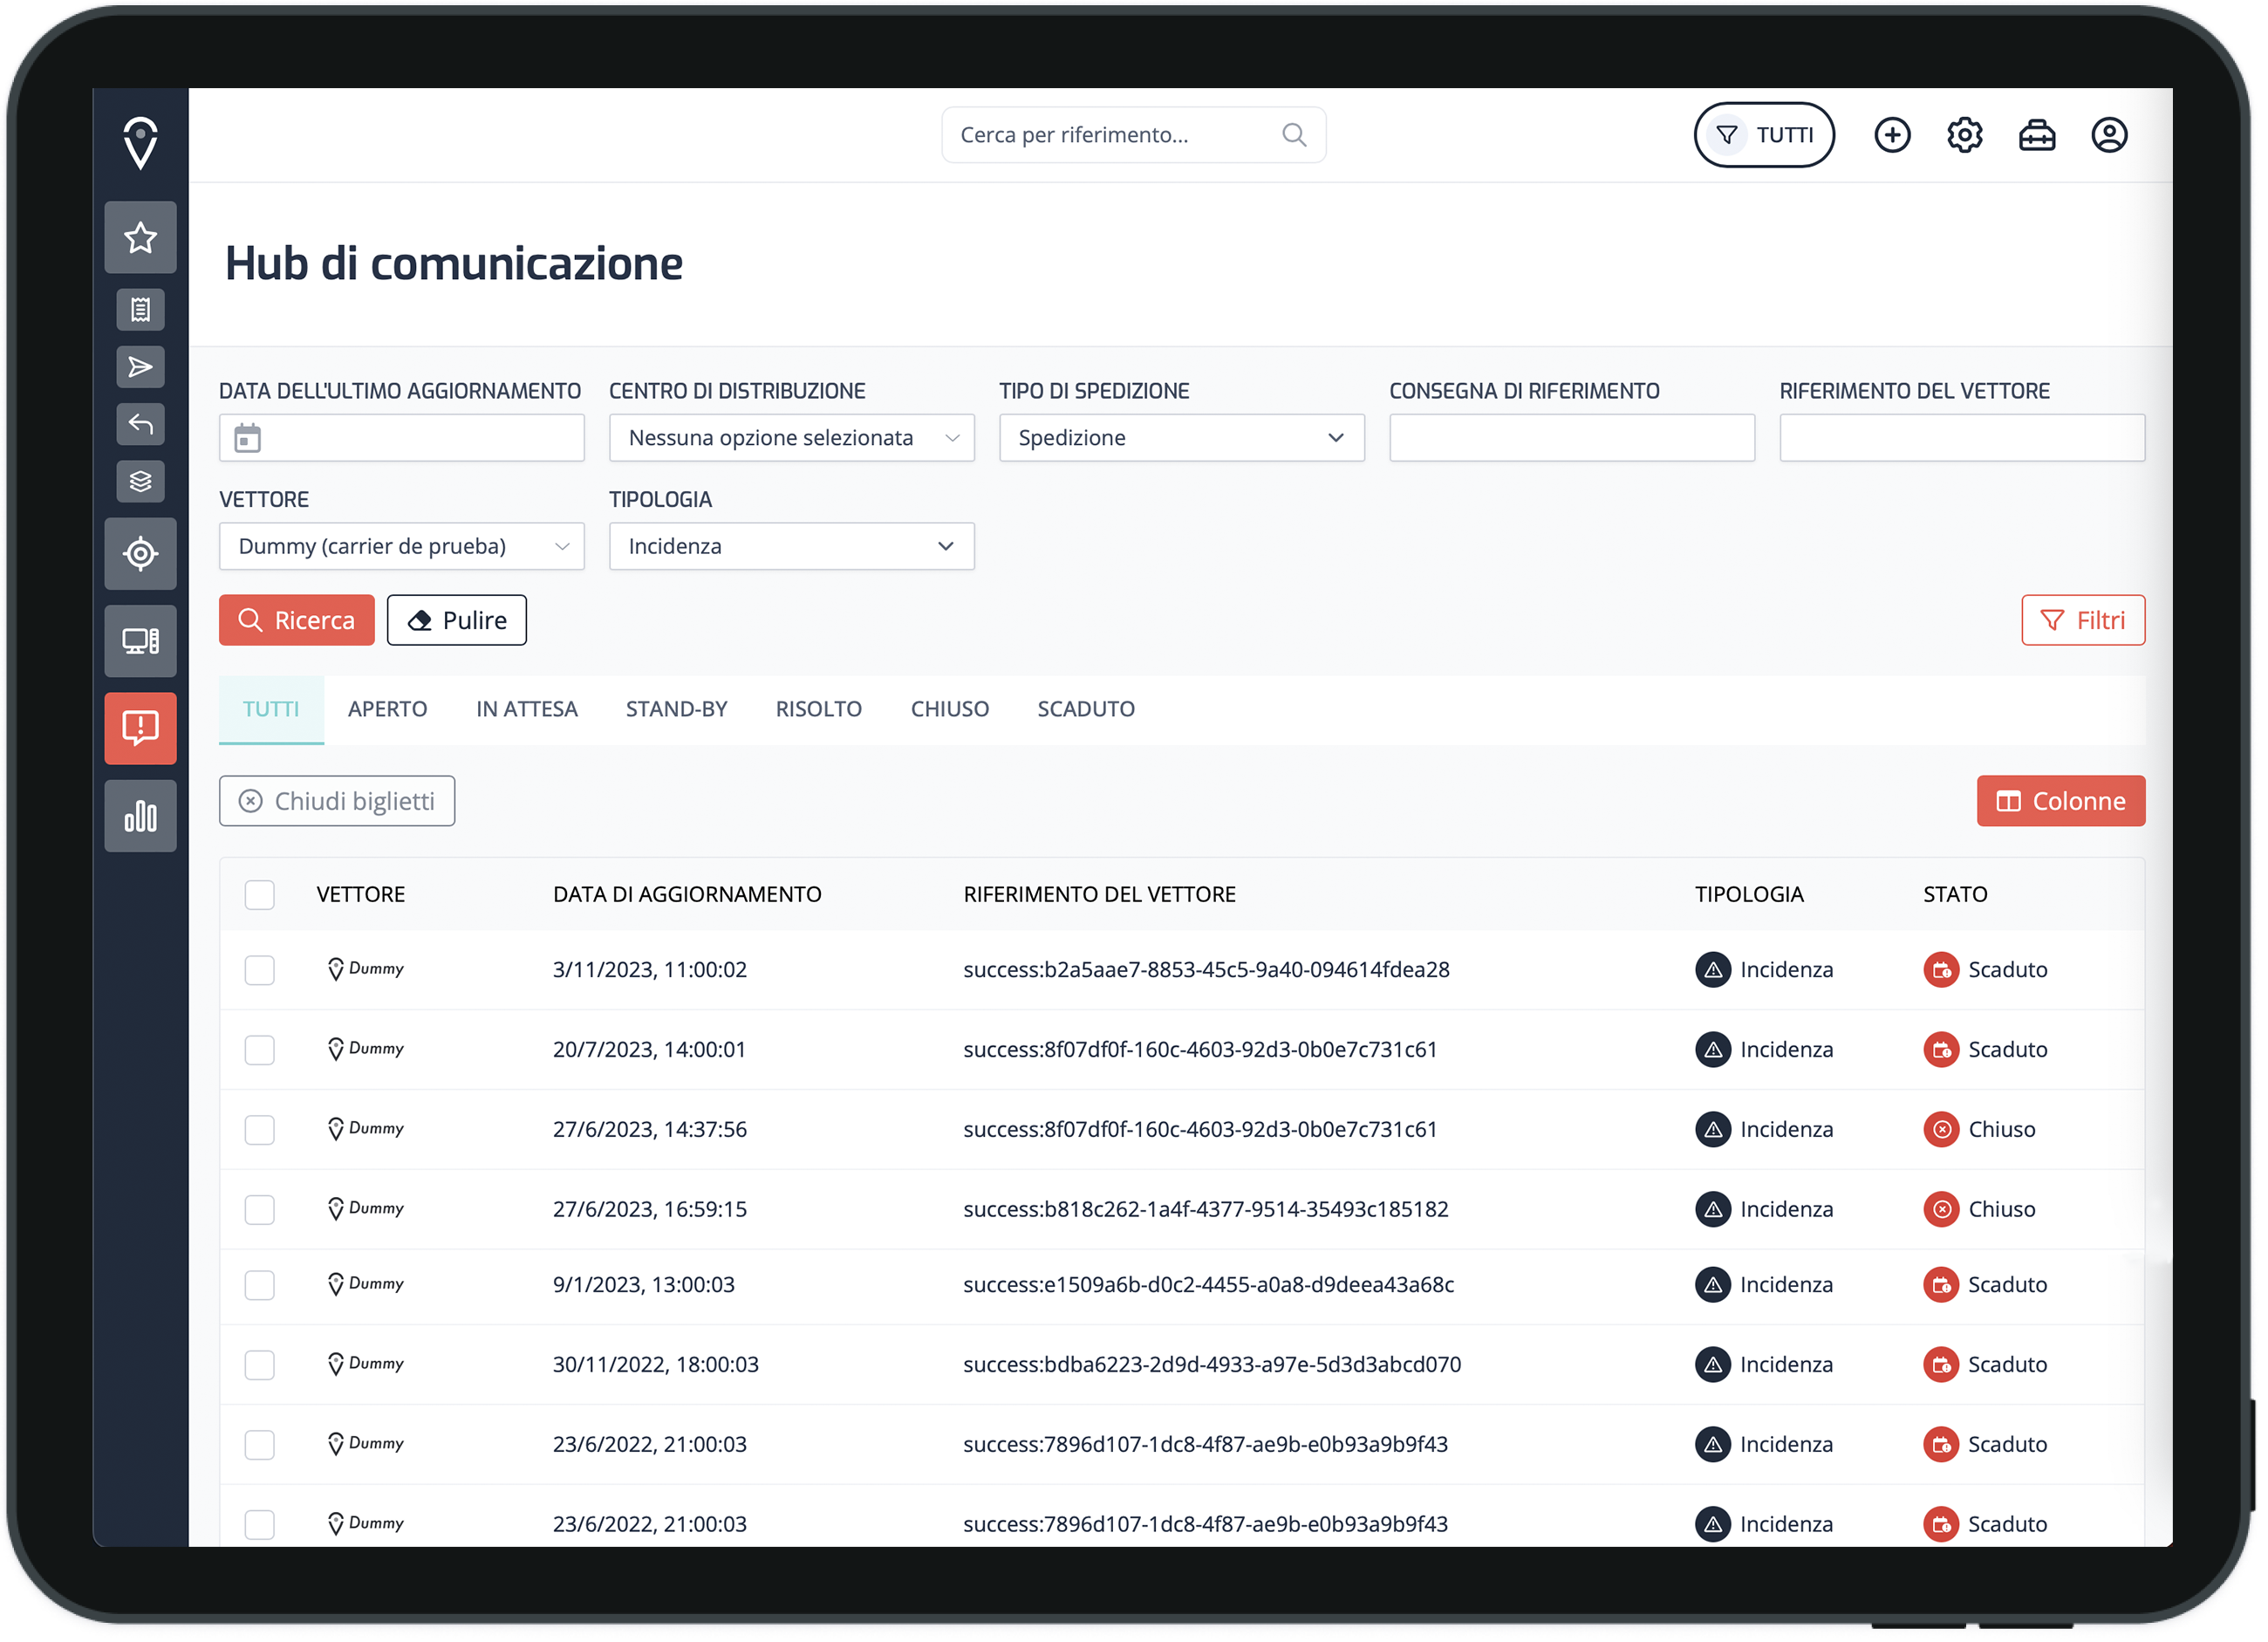Image resolution: width=2268 pixels, height=1642 pixels.
Task: Switch to the TUTTI tab
Action: click(271, 710)
